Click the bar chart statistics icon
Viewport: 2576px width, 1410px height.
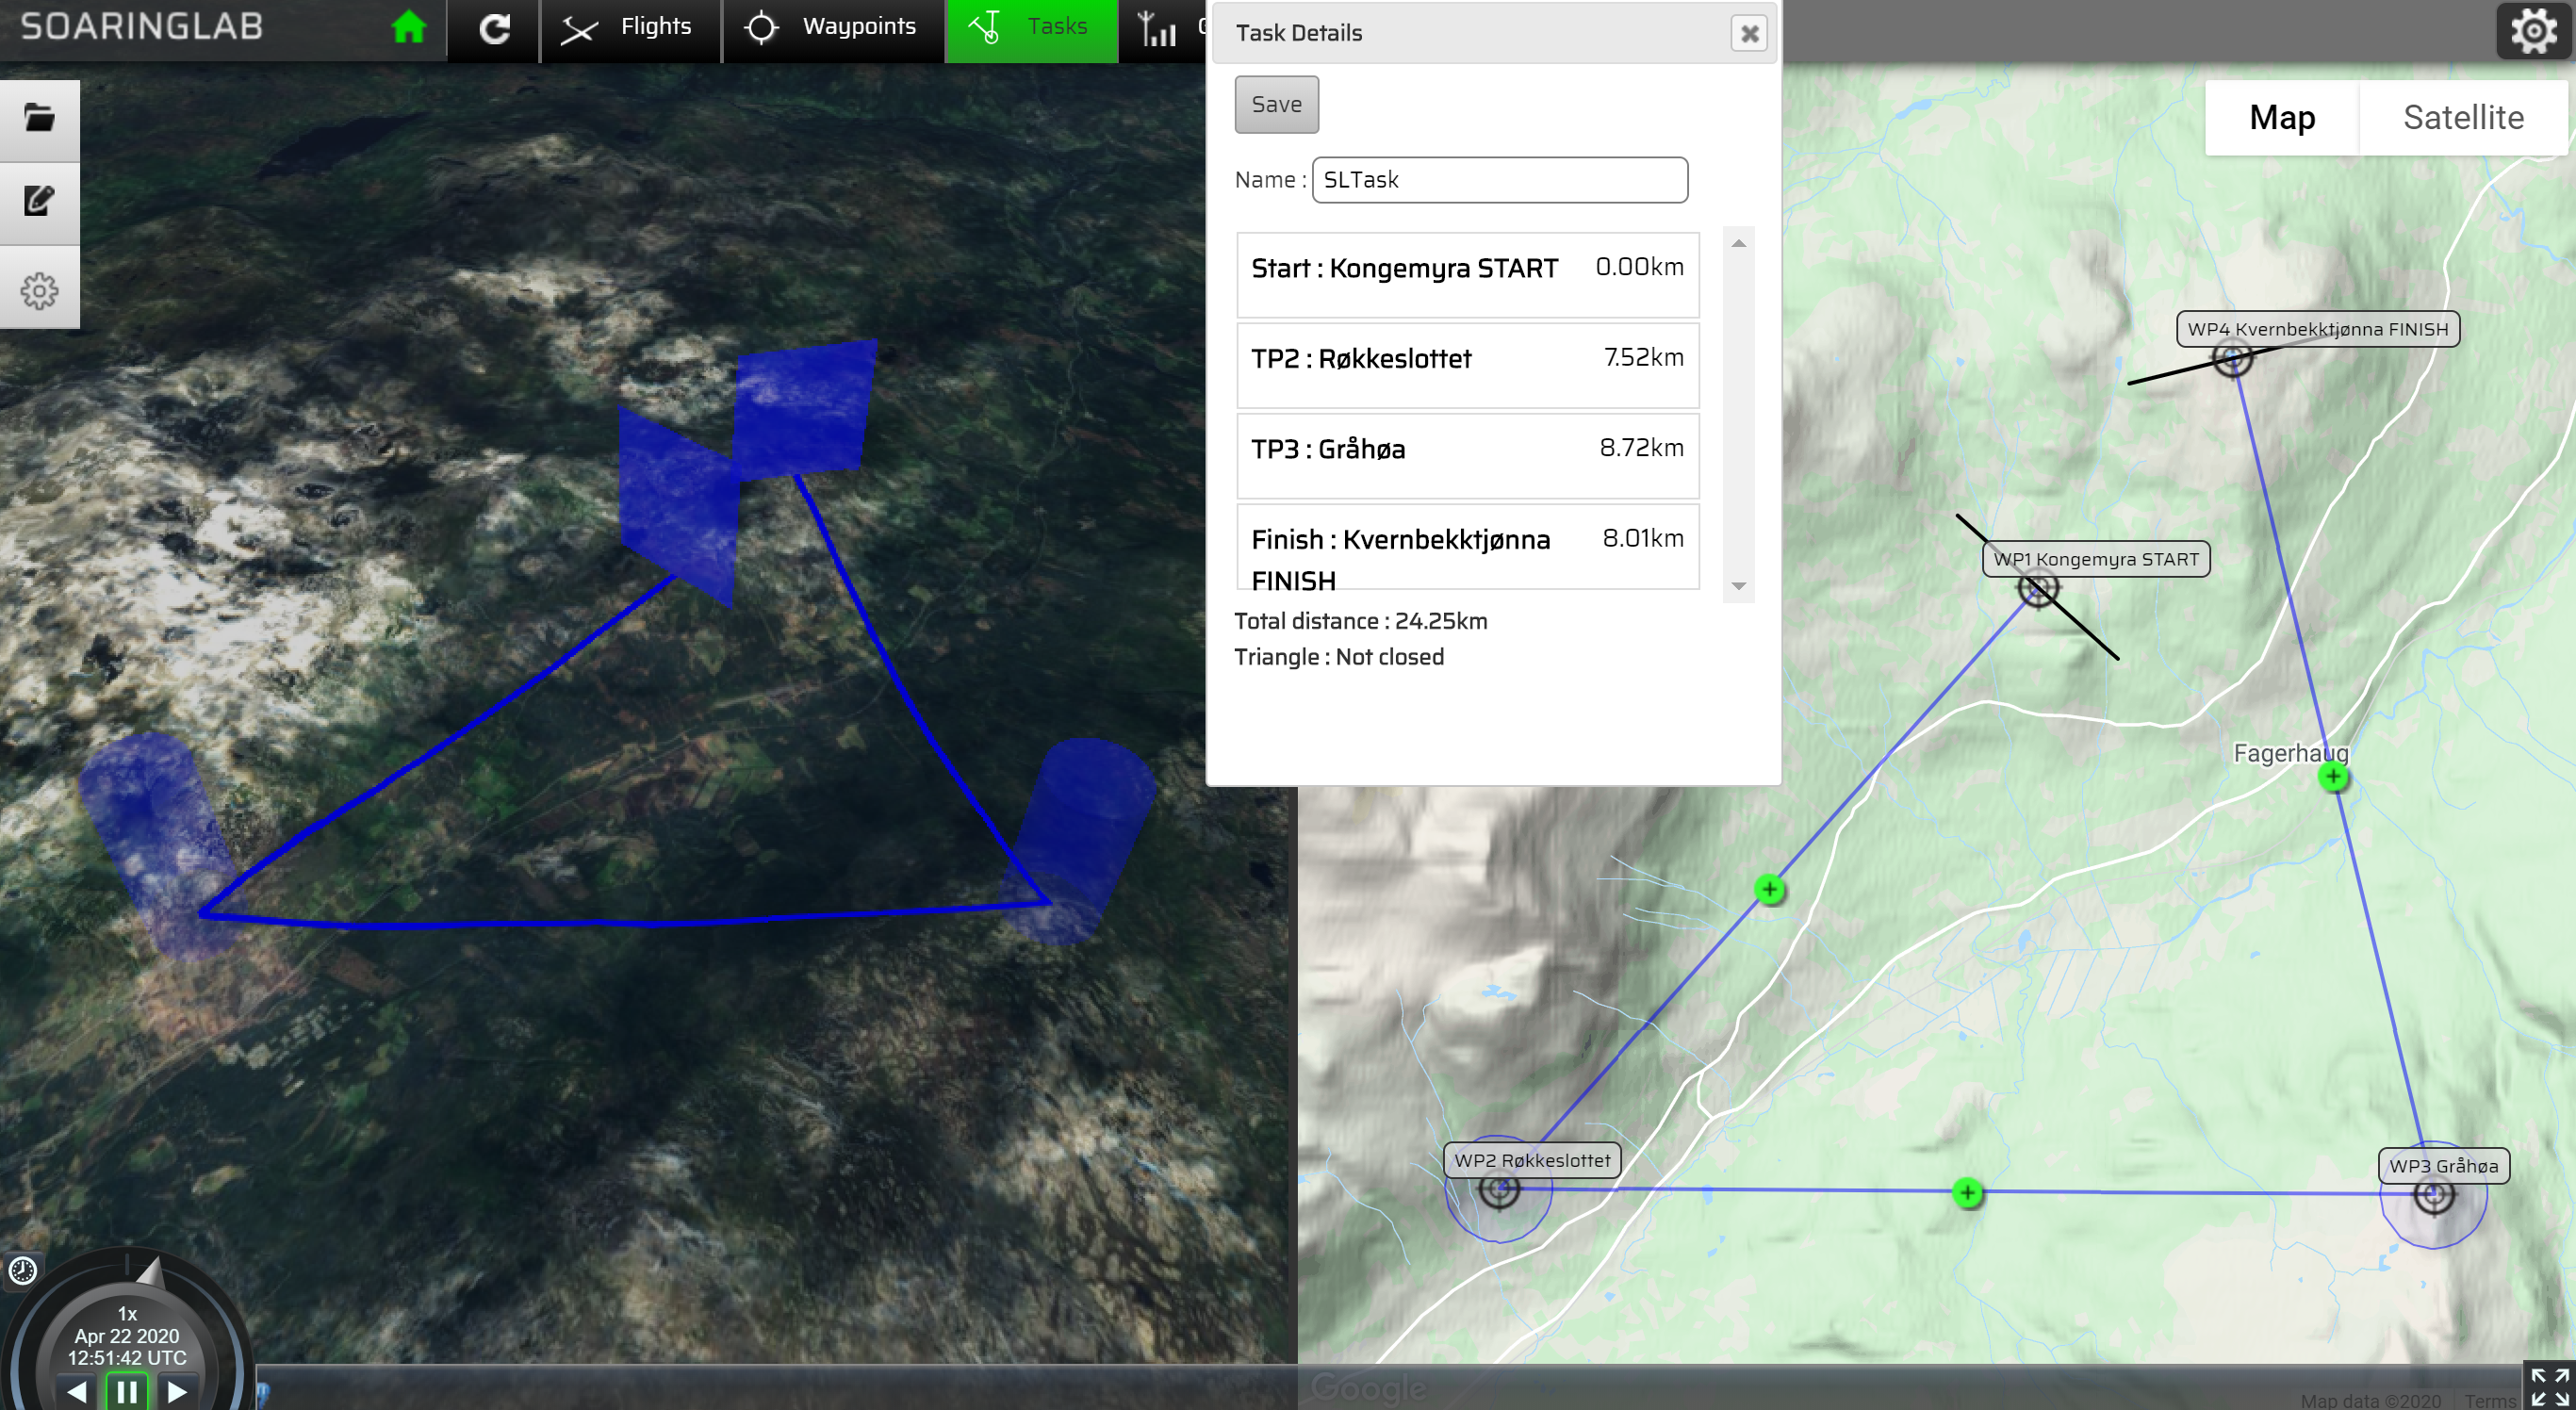(1157, 29)
